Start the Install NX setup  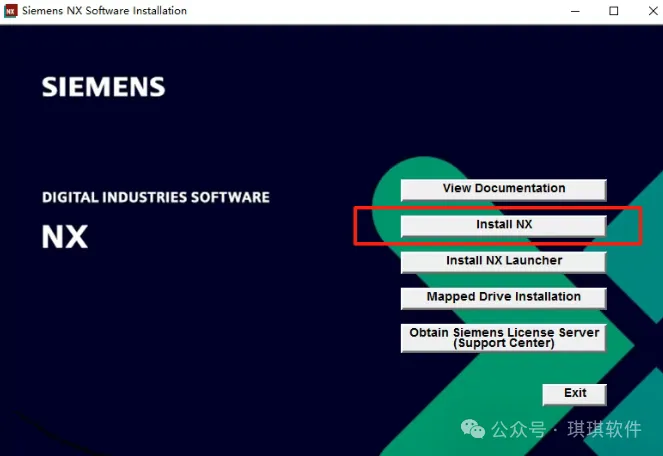tap(503, 226)
